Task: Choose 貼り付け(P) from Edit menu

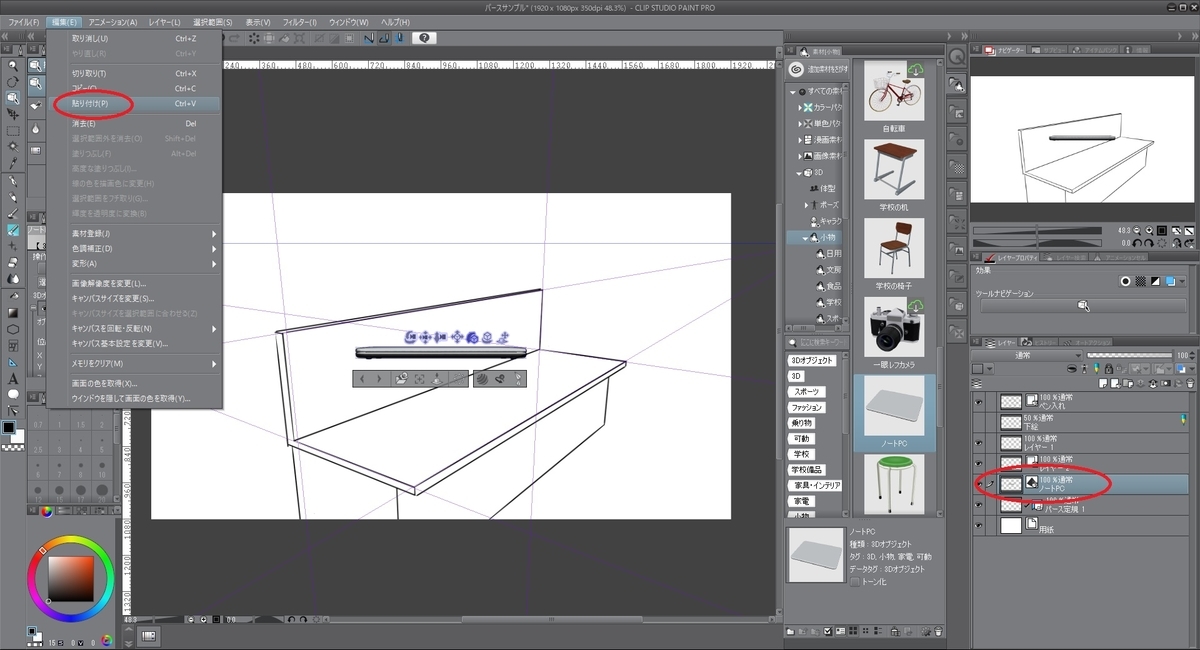Action: 134,103
